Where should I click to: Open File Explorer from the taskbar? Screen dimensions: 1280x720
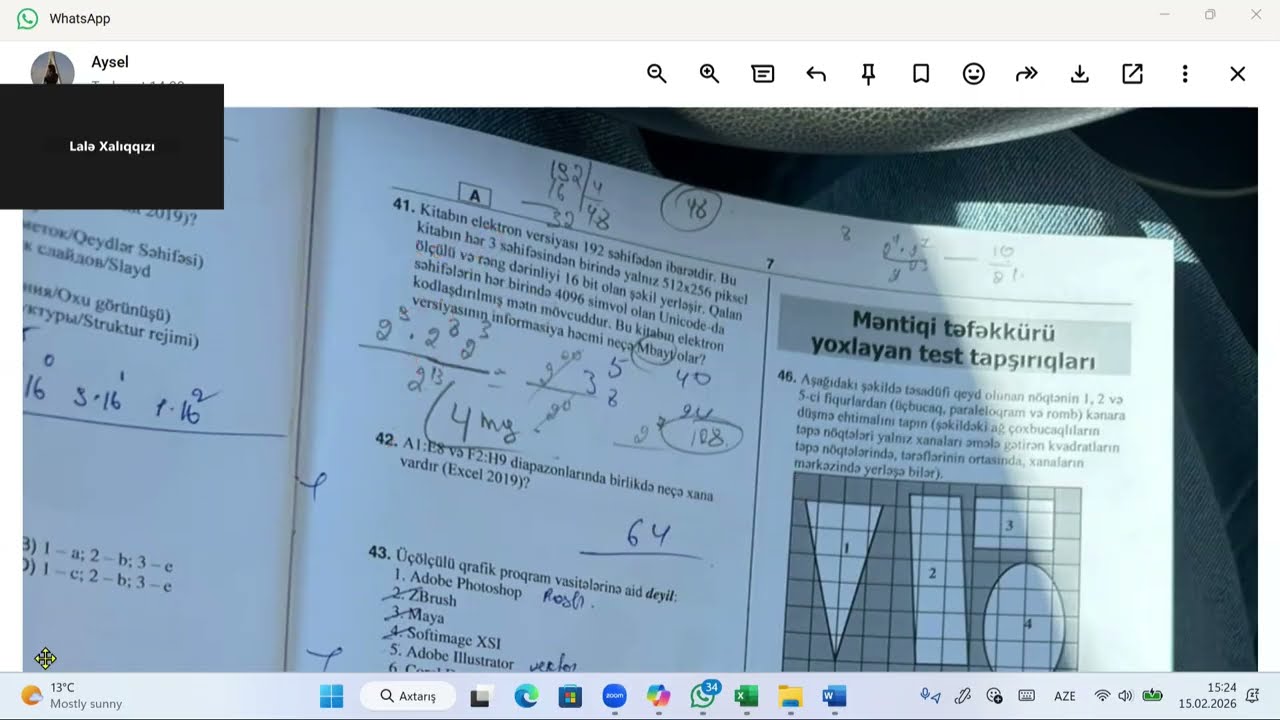[x=790, y=696]
